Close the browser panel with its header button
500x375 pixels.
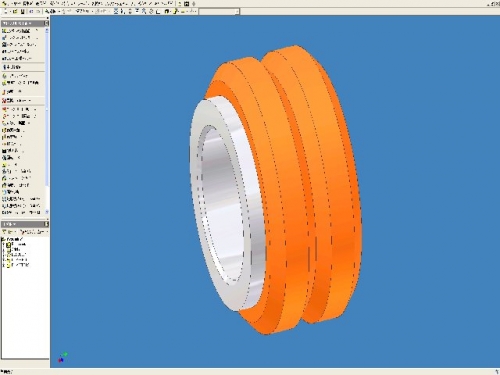point(47,224)
